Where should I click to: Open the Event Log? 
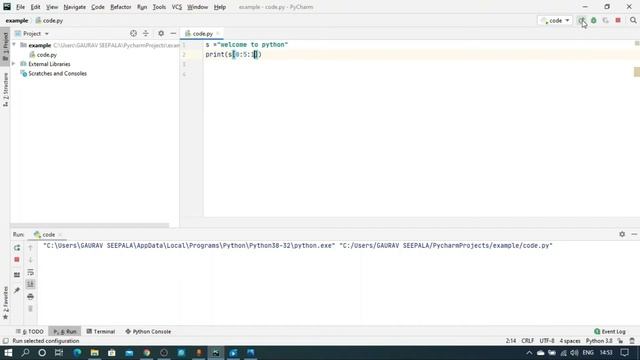(x=610, y=331)
